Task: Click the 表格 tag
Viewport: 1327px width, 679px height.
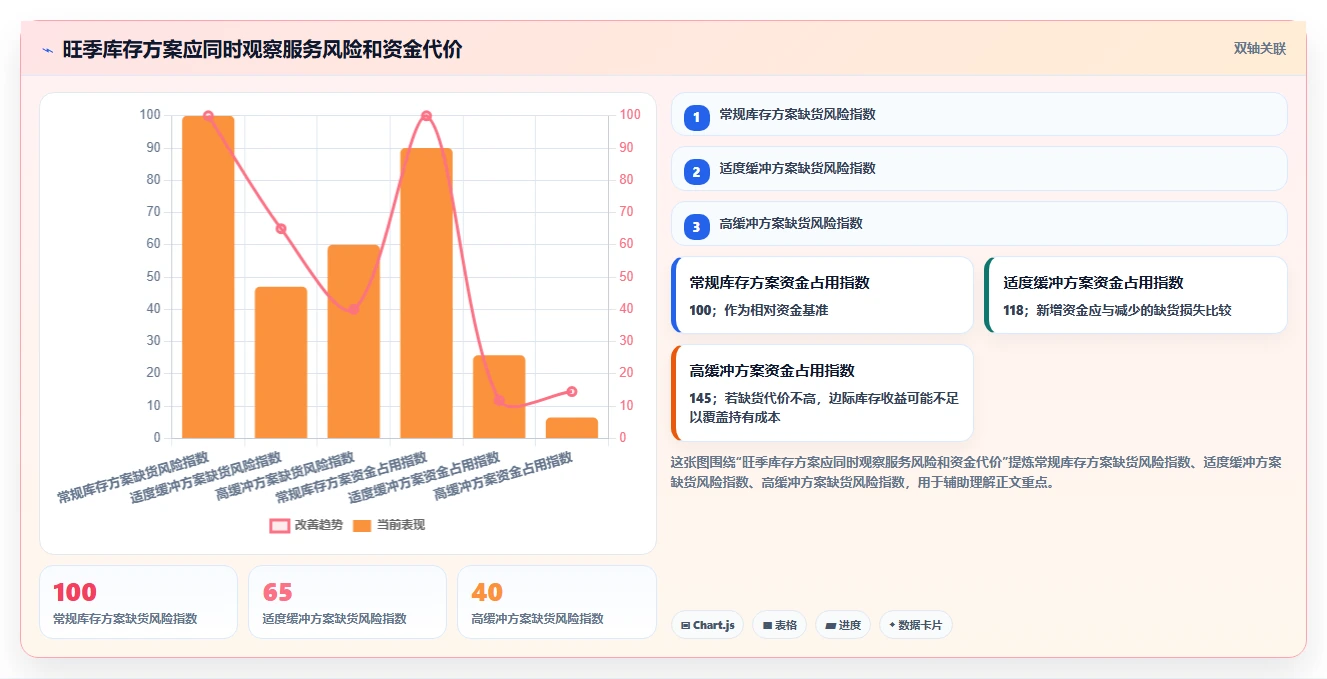Action: point(779,625)
